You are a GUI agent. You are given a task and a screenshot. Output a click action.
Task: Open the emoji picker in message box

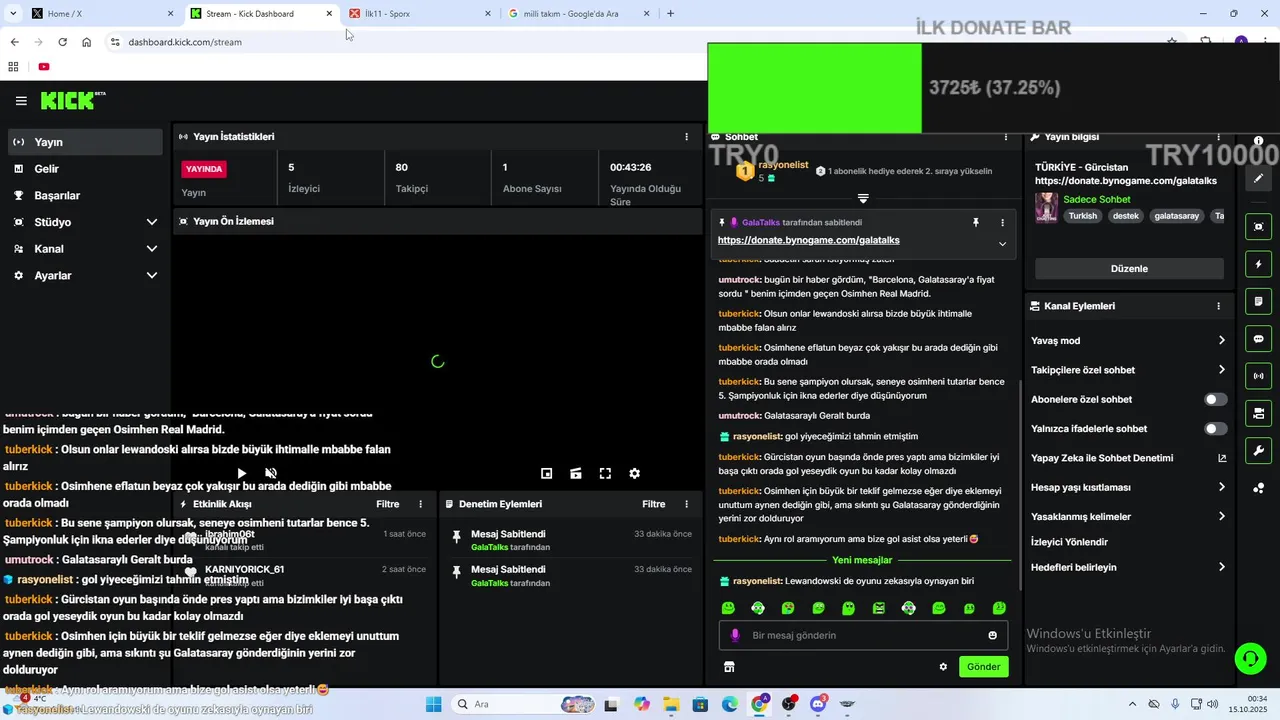(x=992, y=635)
